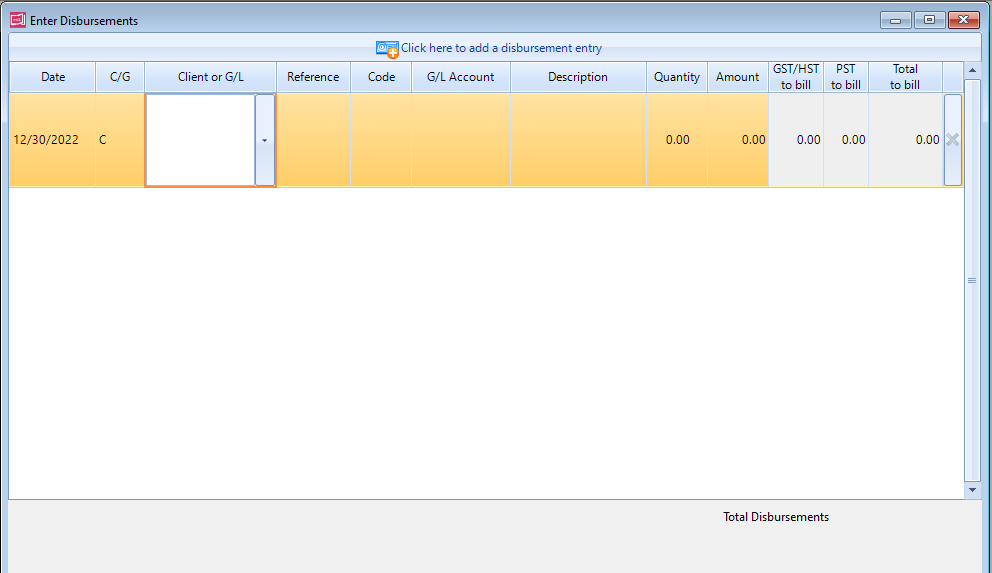
Task: Click the G/L Account cell in the row
Action: (x=461, y=140)
